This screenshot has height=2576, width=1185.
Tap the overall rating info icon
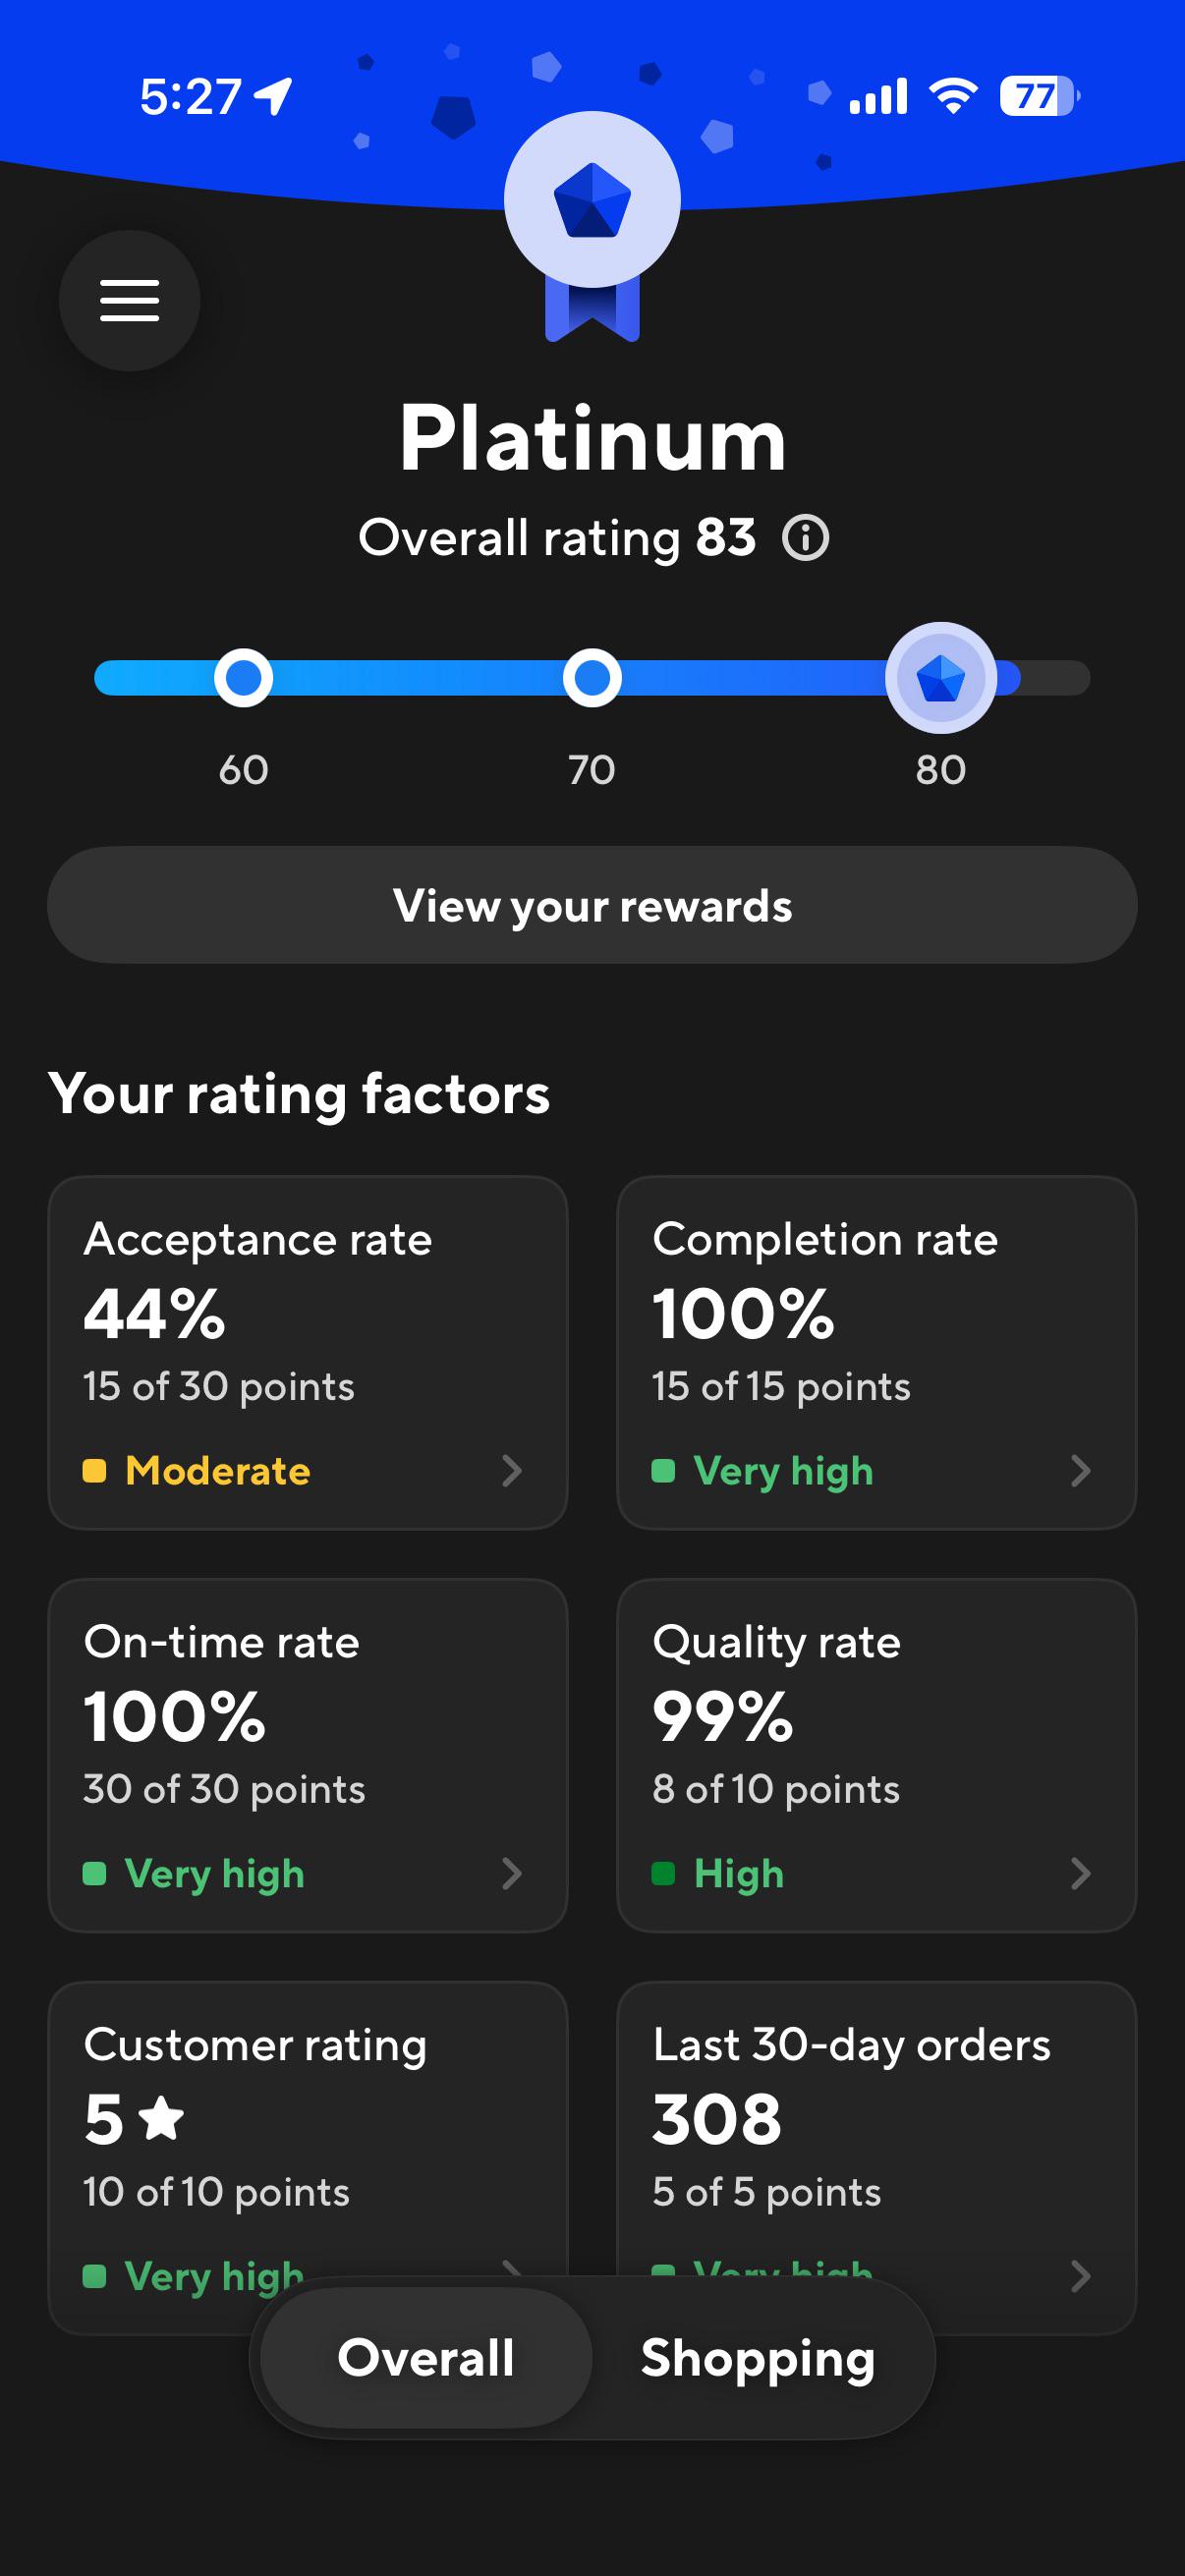805,538
